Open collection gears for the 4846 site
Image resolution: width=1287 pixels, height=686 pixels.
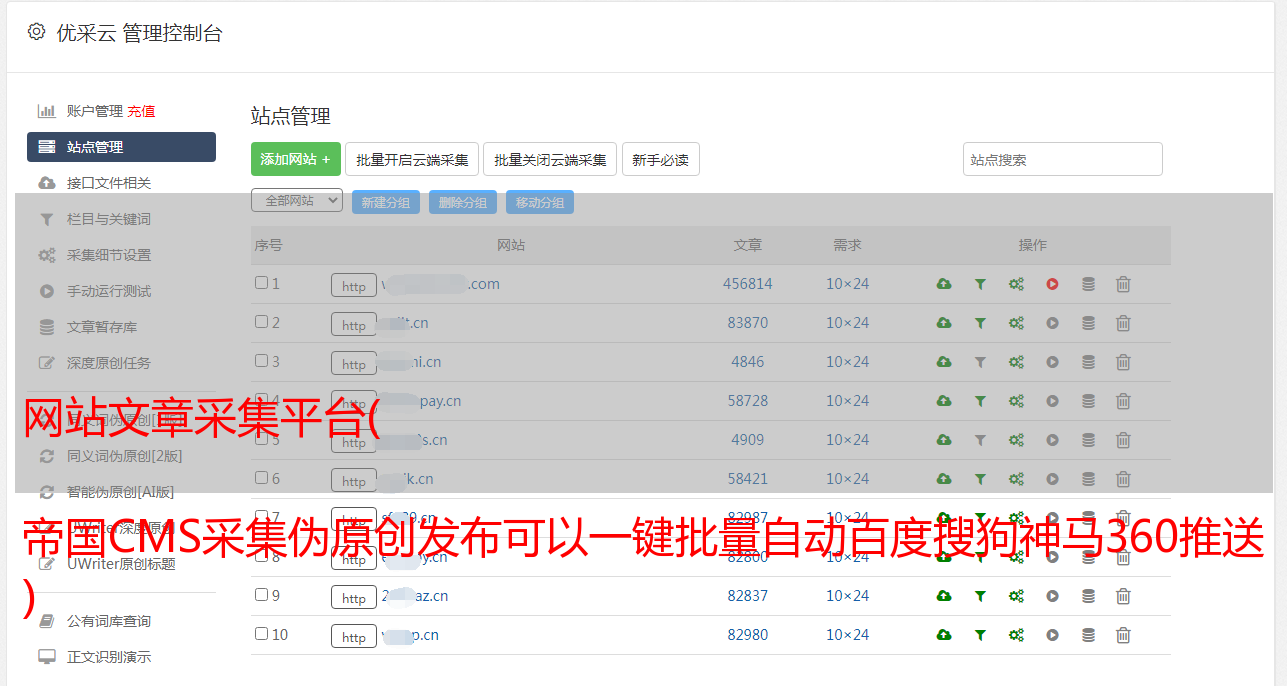[1016, 362]
